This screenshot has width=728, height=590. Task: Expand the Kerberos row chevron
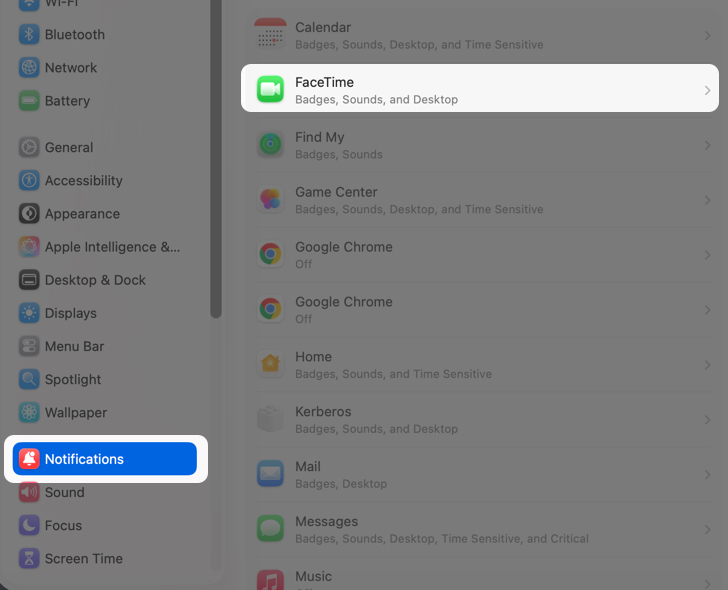(707, 420)
